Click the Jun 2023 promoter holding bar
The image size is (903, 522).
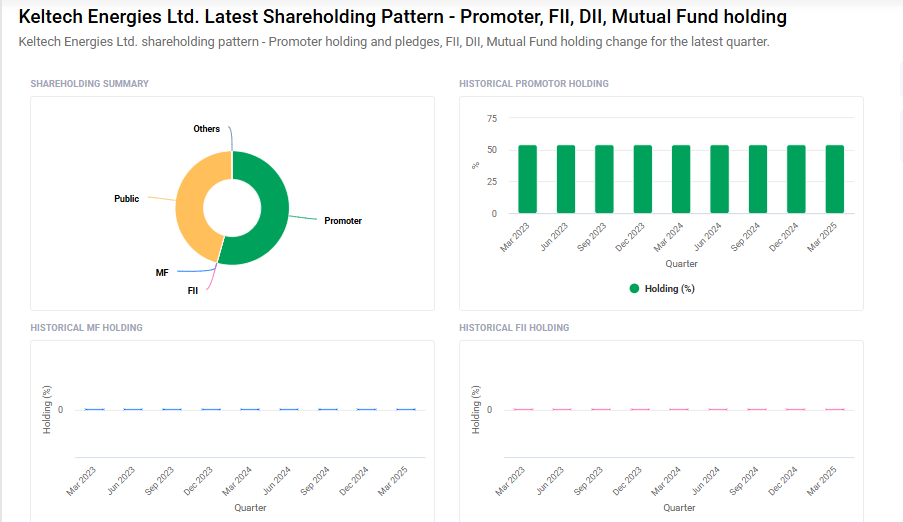pos(566,179)
